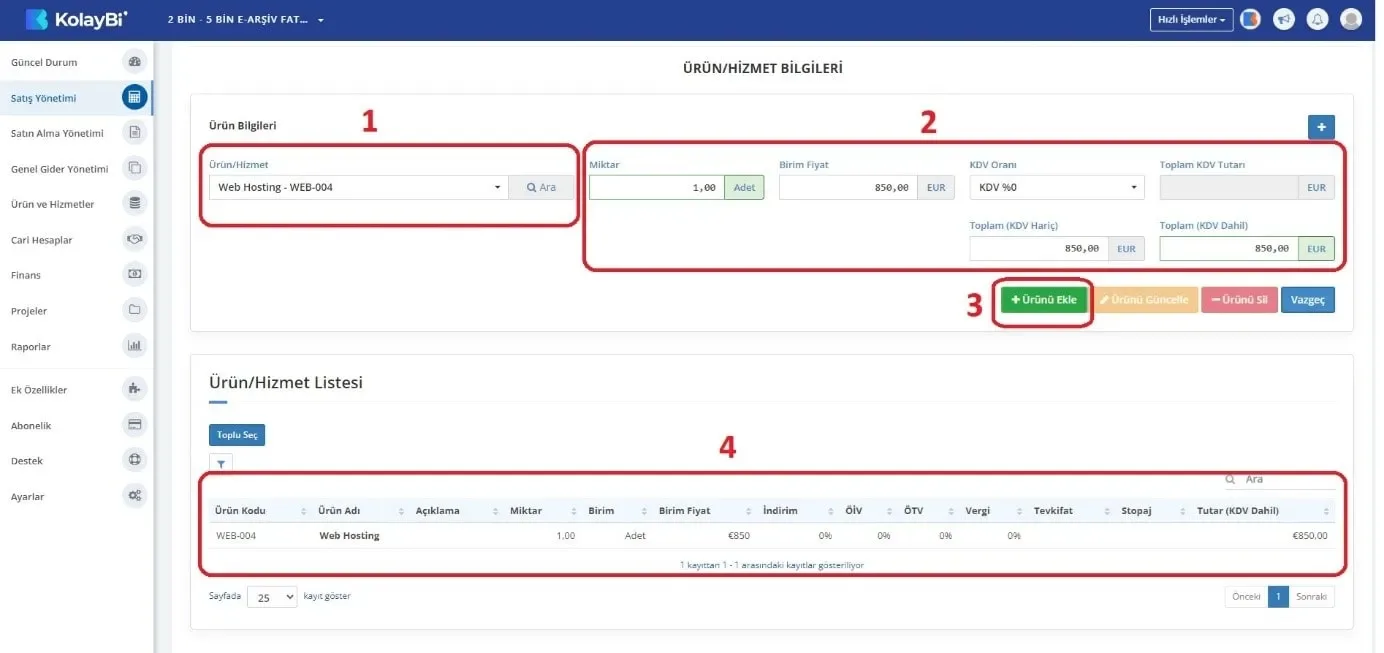Select the Cari Hesaplar menu item
Viewport: 1384px width, 653px height.
(42, 240)
